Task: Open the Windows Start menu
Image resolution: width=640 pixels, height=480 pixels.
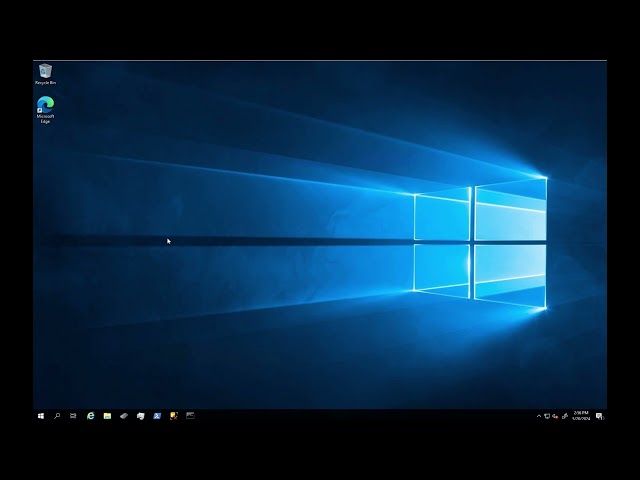Action: coord(41,416)
